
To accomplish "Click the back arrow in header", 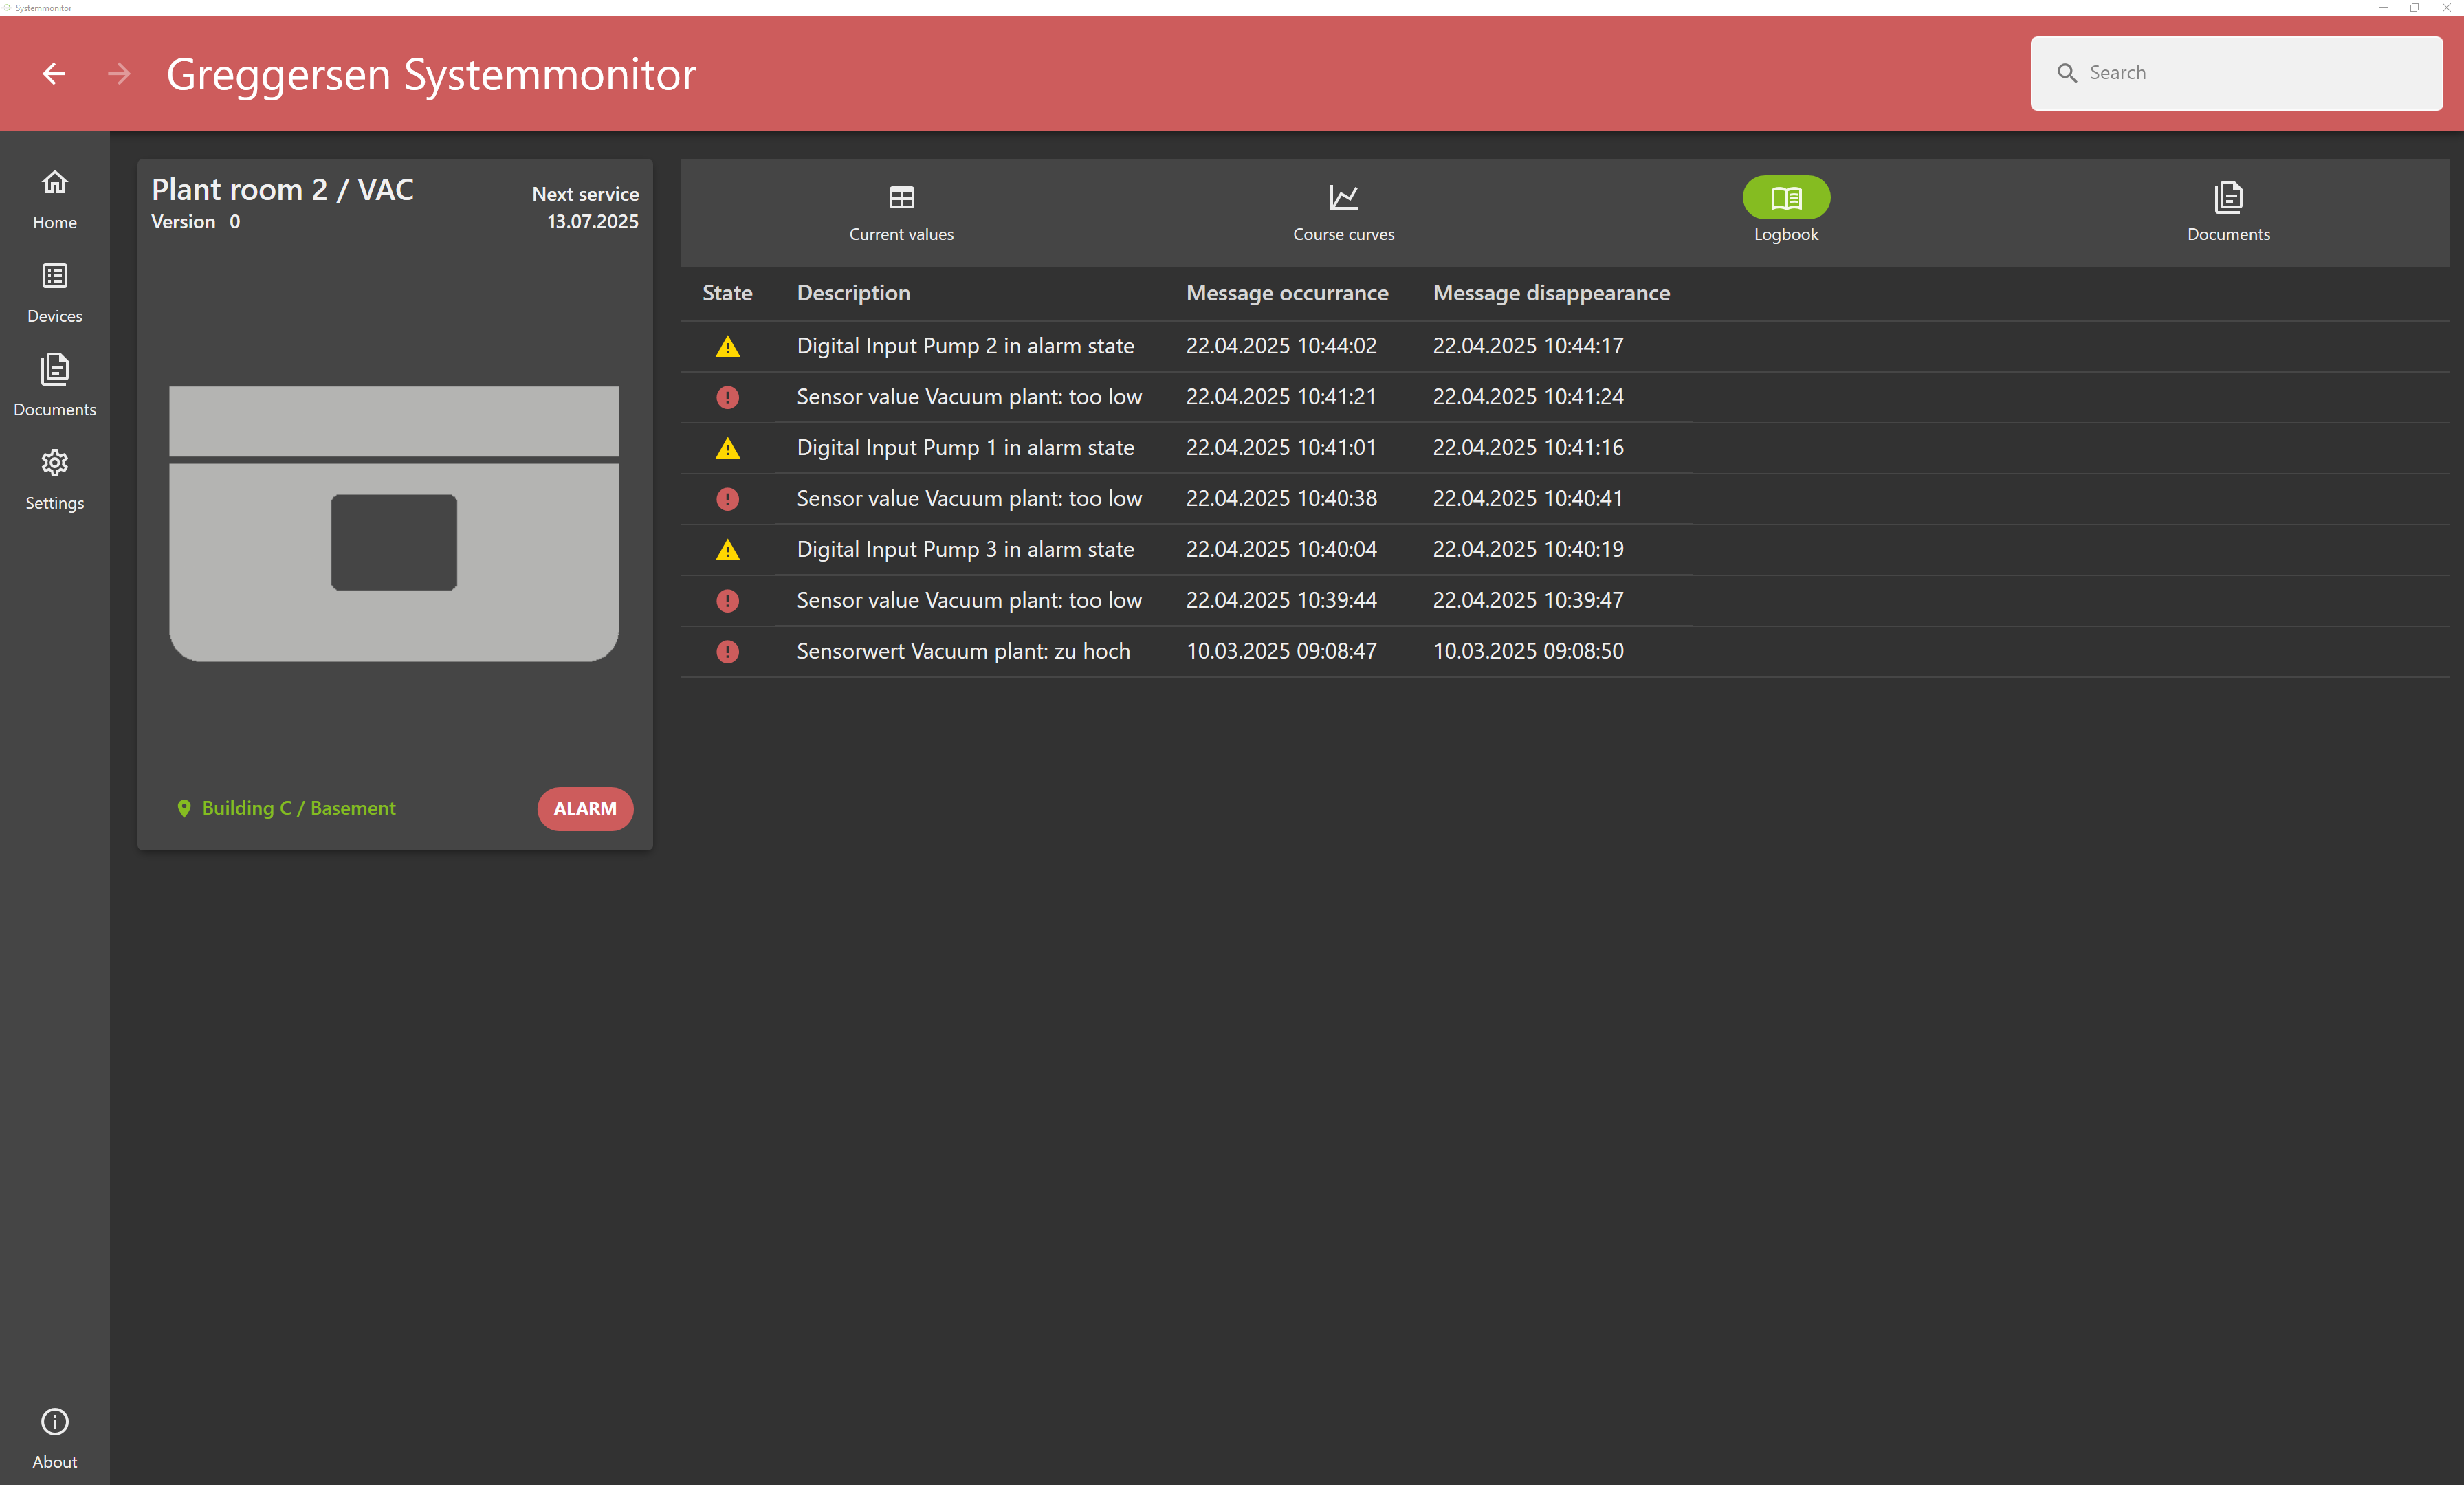I will (x=54, y=74).
